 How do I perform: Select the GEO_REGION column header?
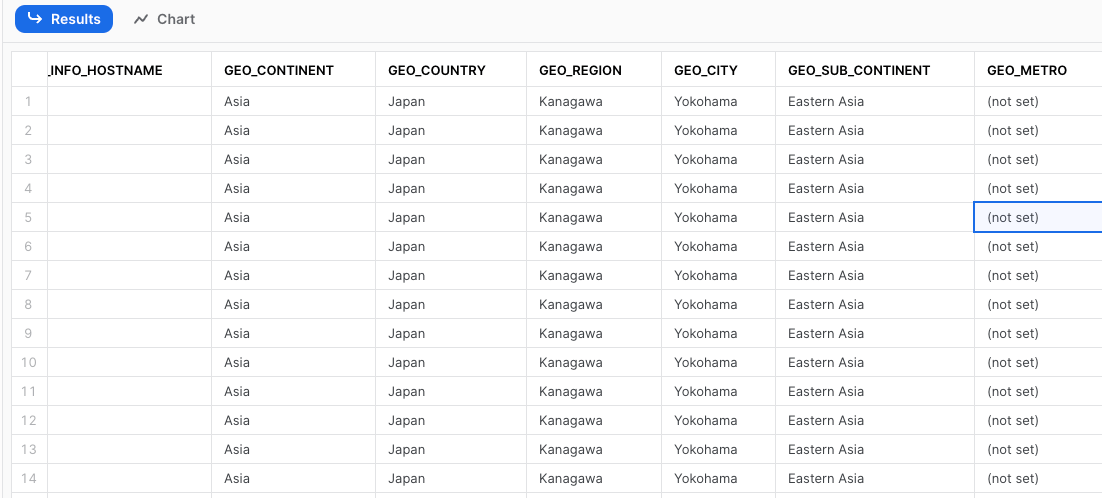[x=594, y=70]
